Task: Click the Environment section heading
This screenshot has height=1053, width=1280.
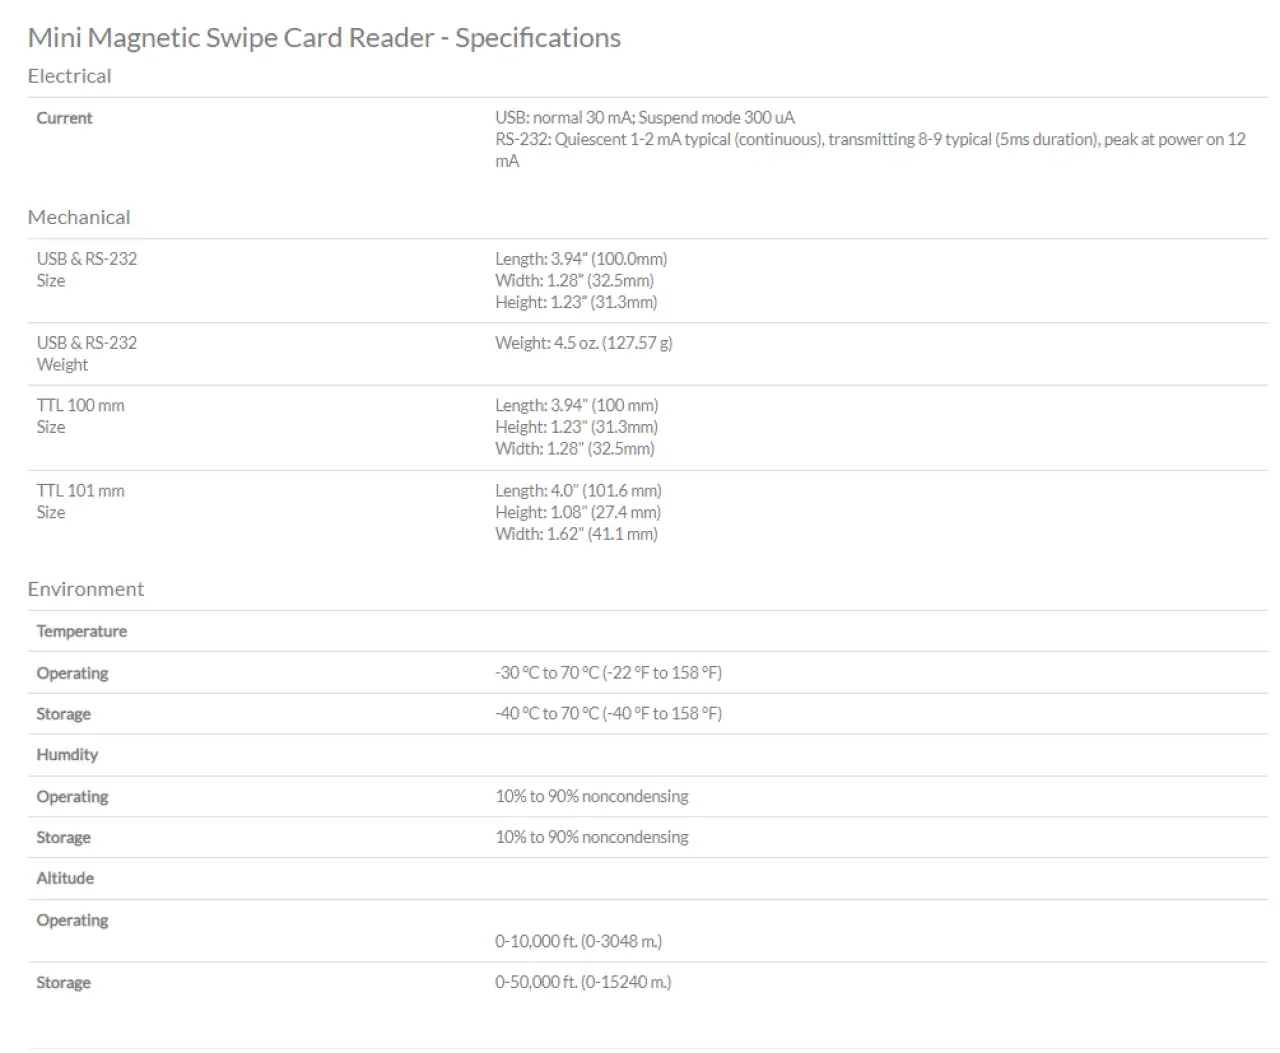Action: [x=86, y=589]
